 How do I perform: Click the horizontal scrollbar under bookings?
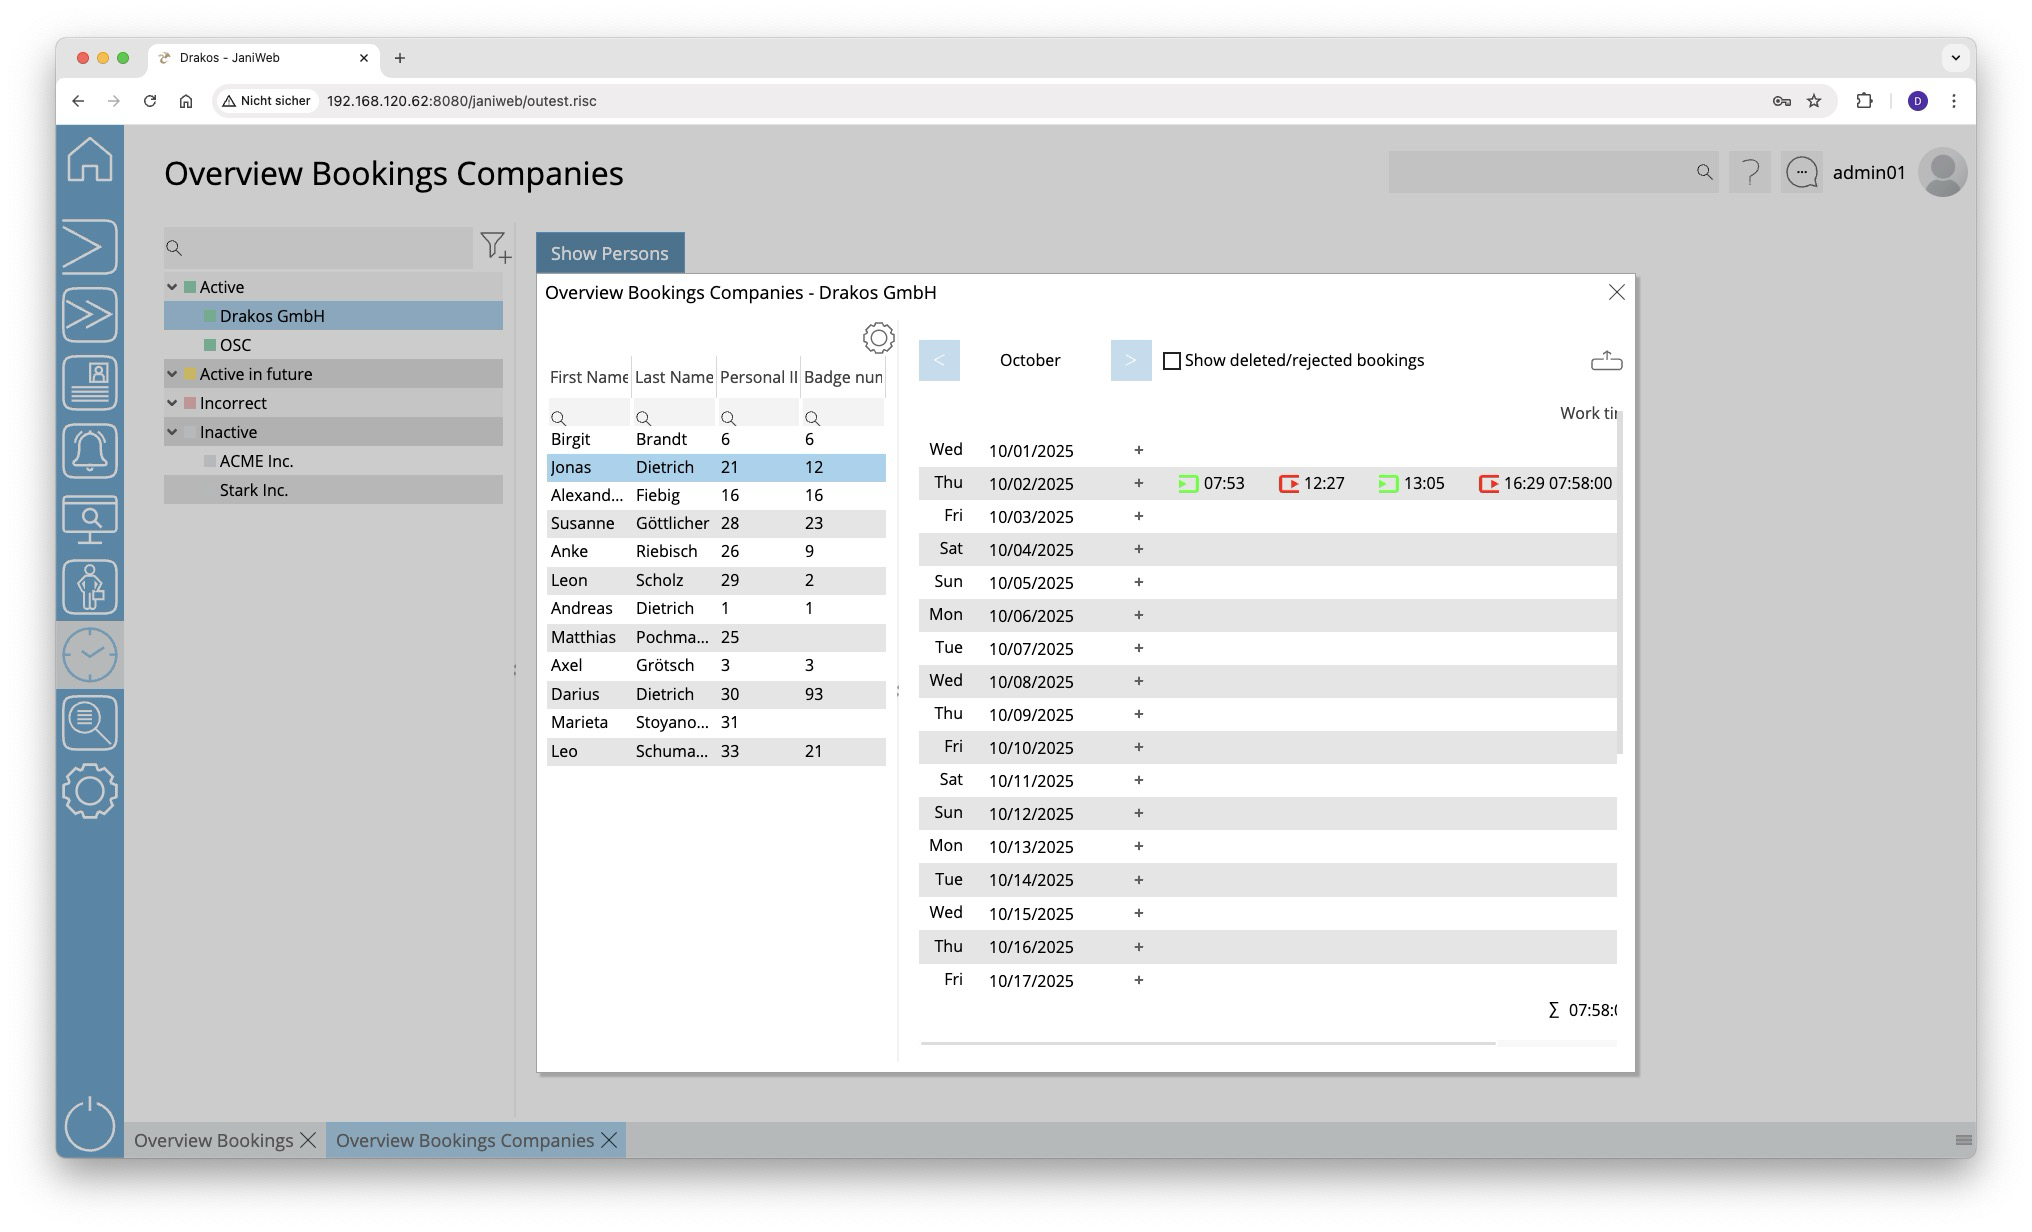(1207, 1043)
